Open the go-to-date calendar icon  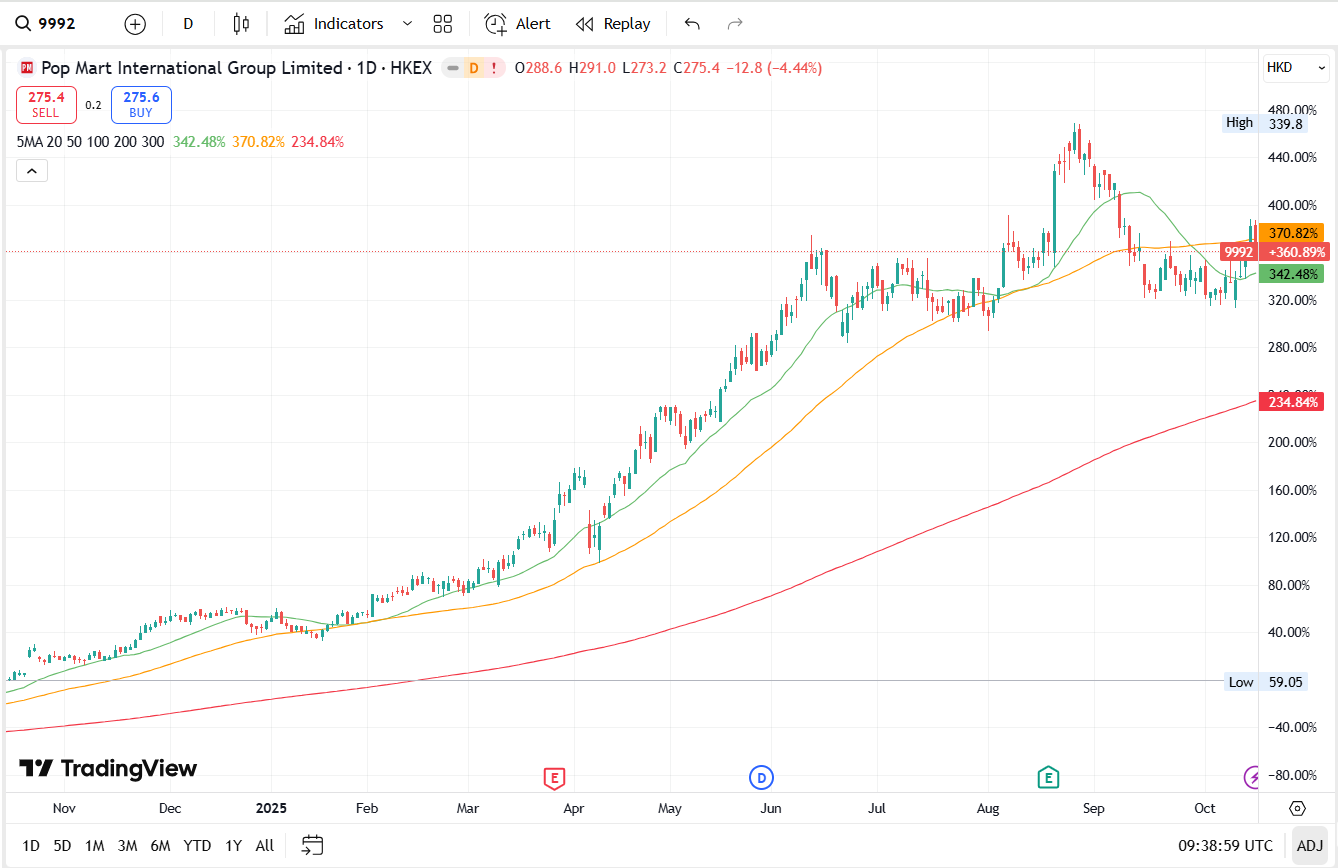click(313, 846)
